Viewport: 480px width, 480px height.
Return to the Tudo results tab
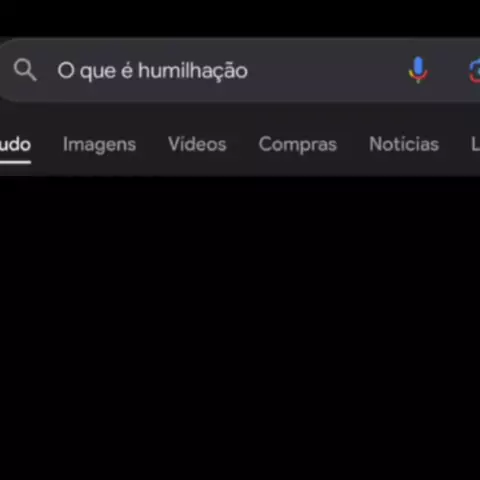pos(15,144)
